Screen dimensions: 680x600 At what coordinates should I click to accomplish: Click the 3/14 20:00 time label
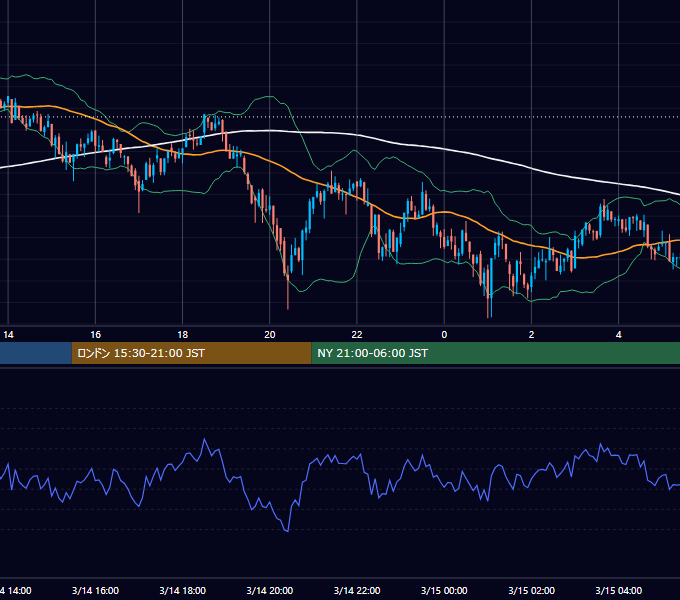click(x=270, y=590)
